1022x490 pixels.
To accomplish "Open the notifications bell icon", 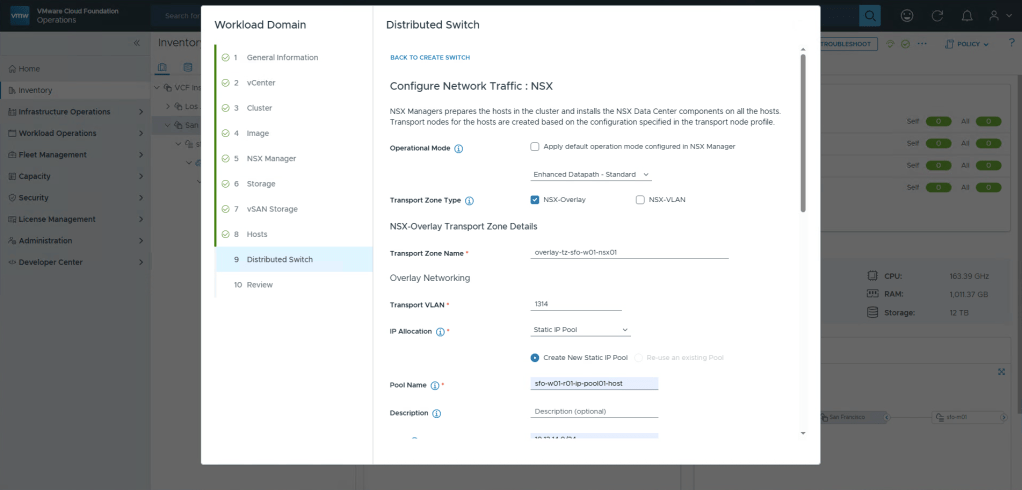I will coord(966,16).
